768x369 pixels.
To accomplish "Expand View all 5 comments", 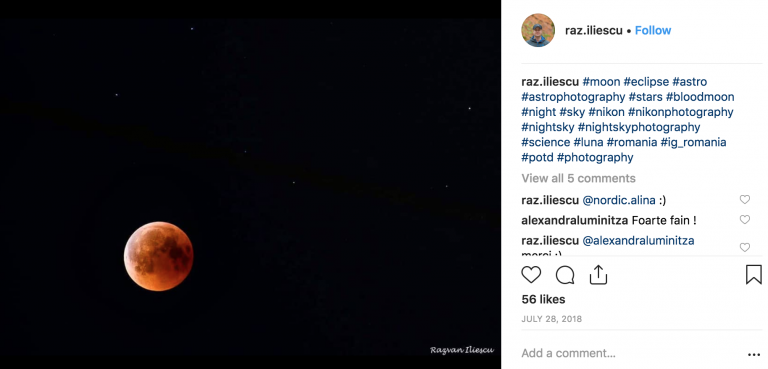I will tap(578, 178).
